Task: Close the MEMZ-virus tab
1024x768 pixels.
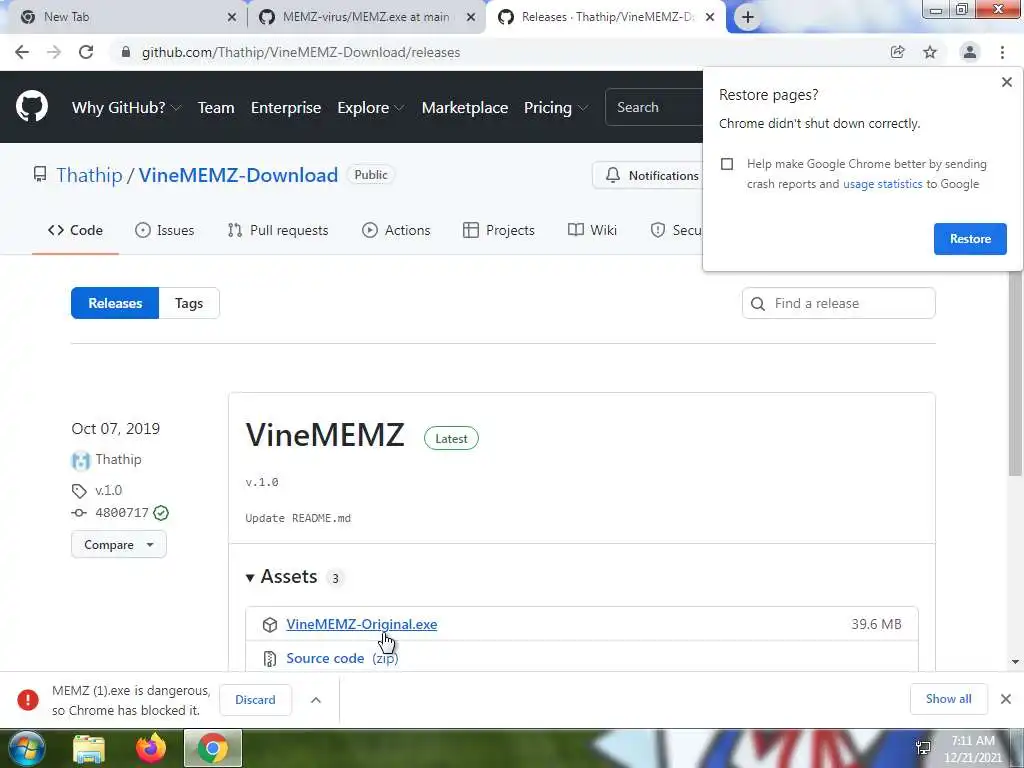Action: click(x=471, y=18)
